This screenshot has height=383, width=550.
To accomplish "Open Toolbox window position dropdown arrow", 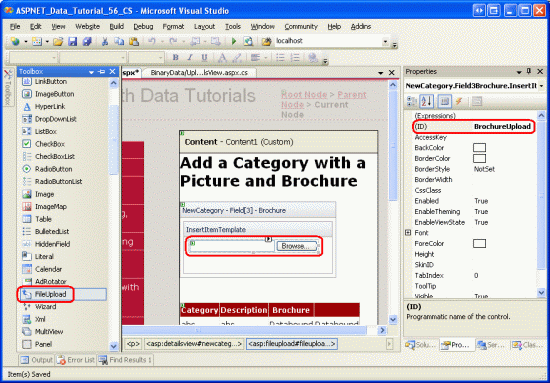I will pyautogui.click(x=91, y=72).
